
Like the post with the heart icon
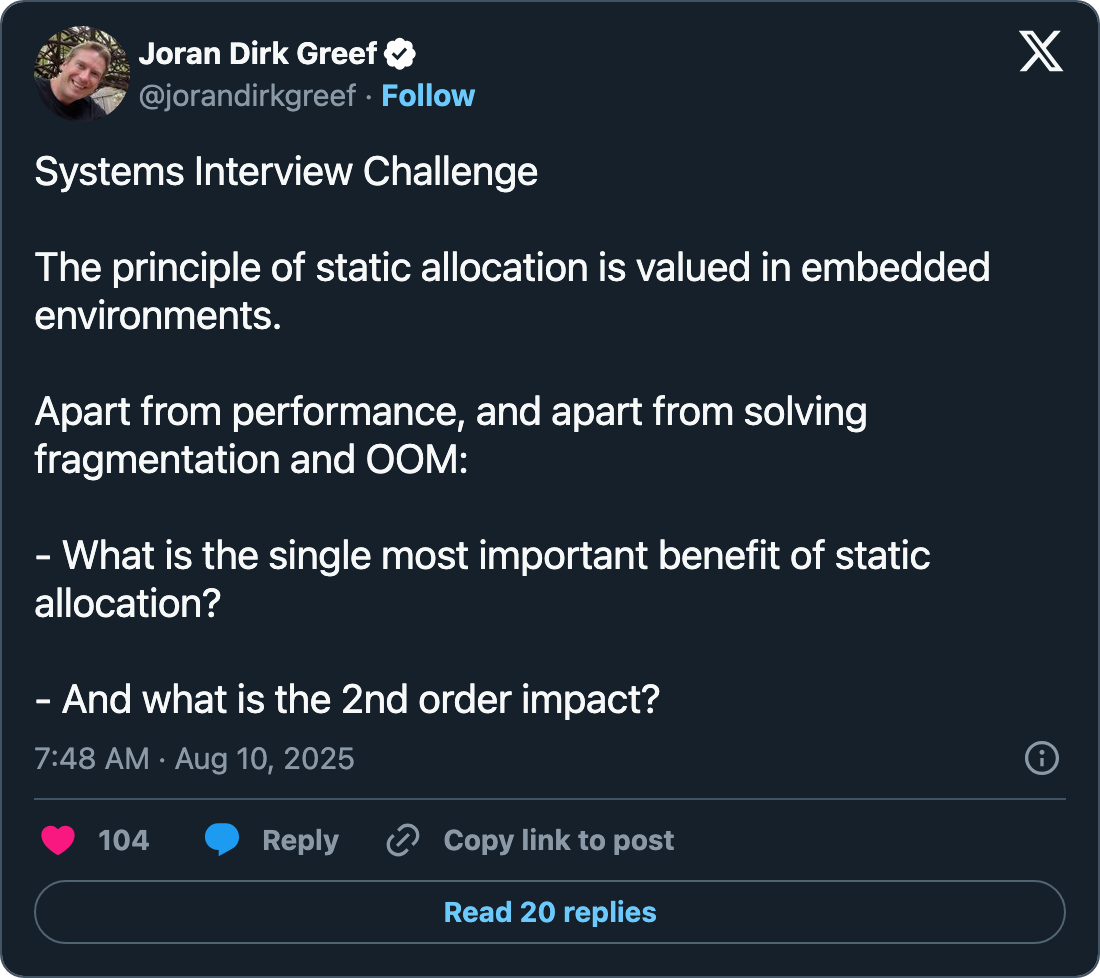tap(58, 840)
